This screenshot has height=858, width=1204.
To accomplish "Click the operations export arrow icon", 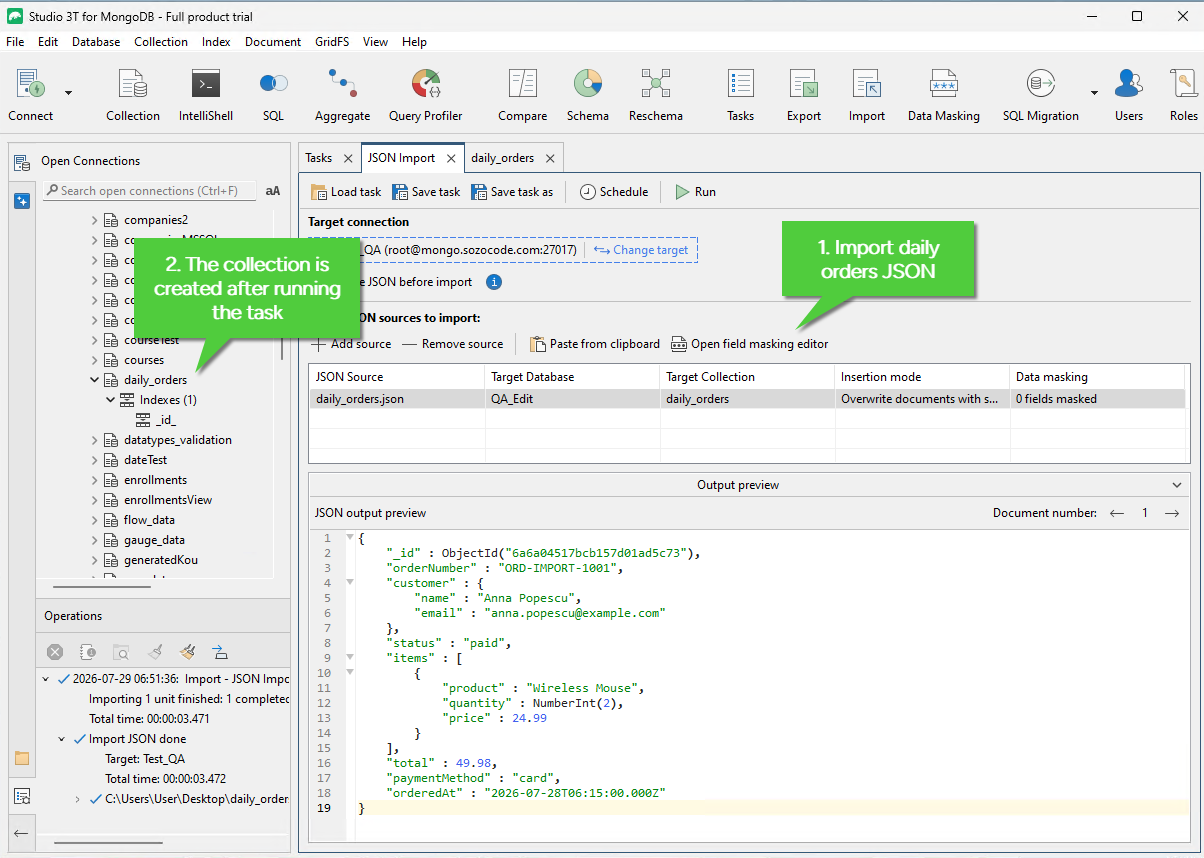I will click(x=220, y=652).
